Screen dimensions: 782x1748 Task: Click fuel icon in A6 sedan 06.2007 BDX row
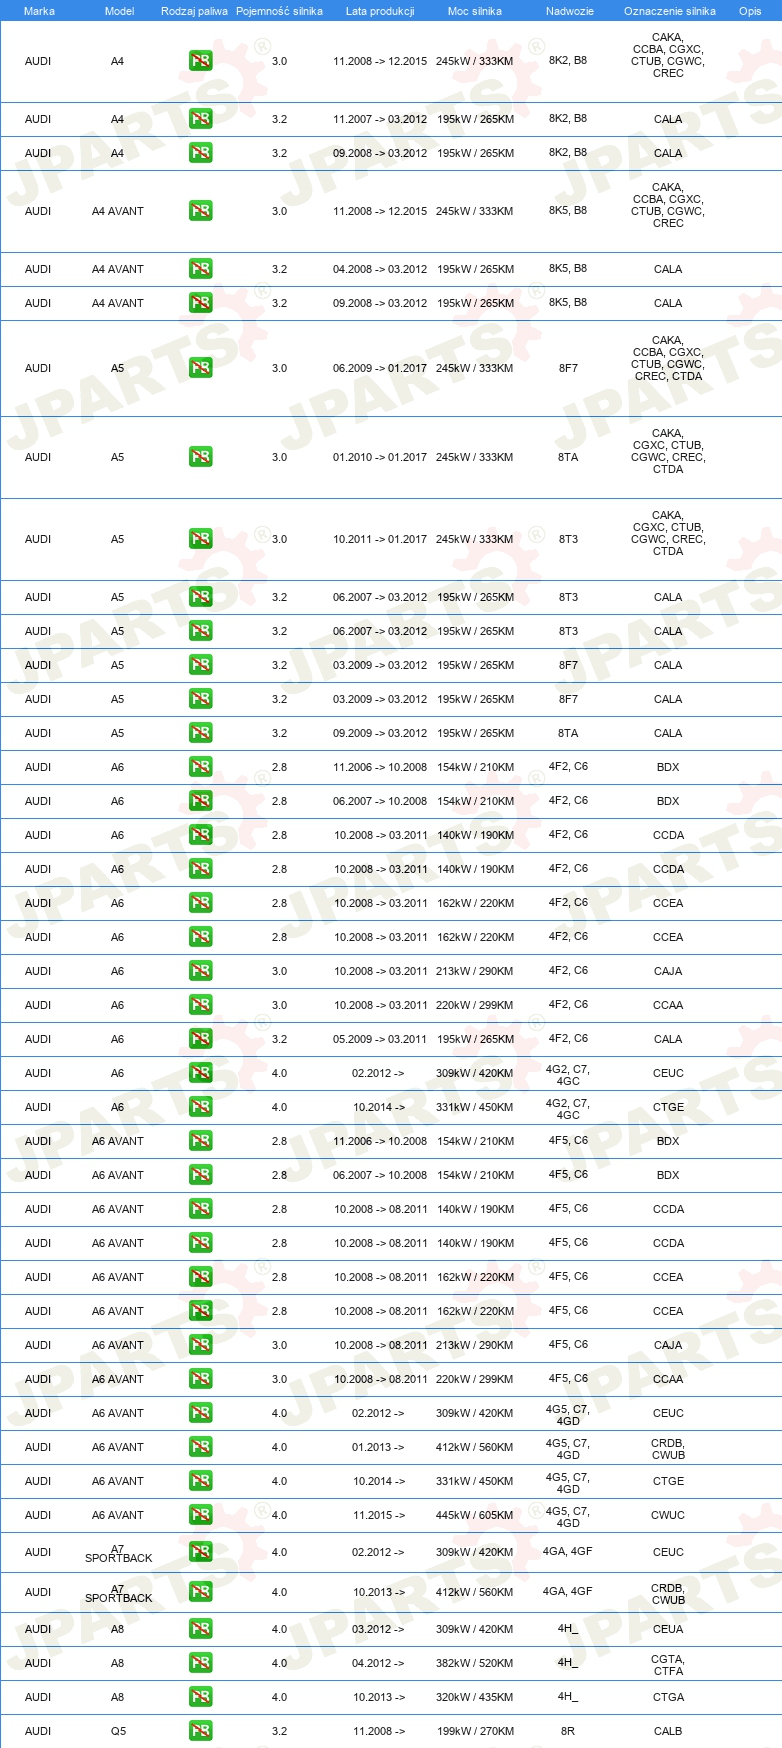[201, 801]
